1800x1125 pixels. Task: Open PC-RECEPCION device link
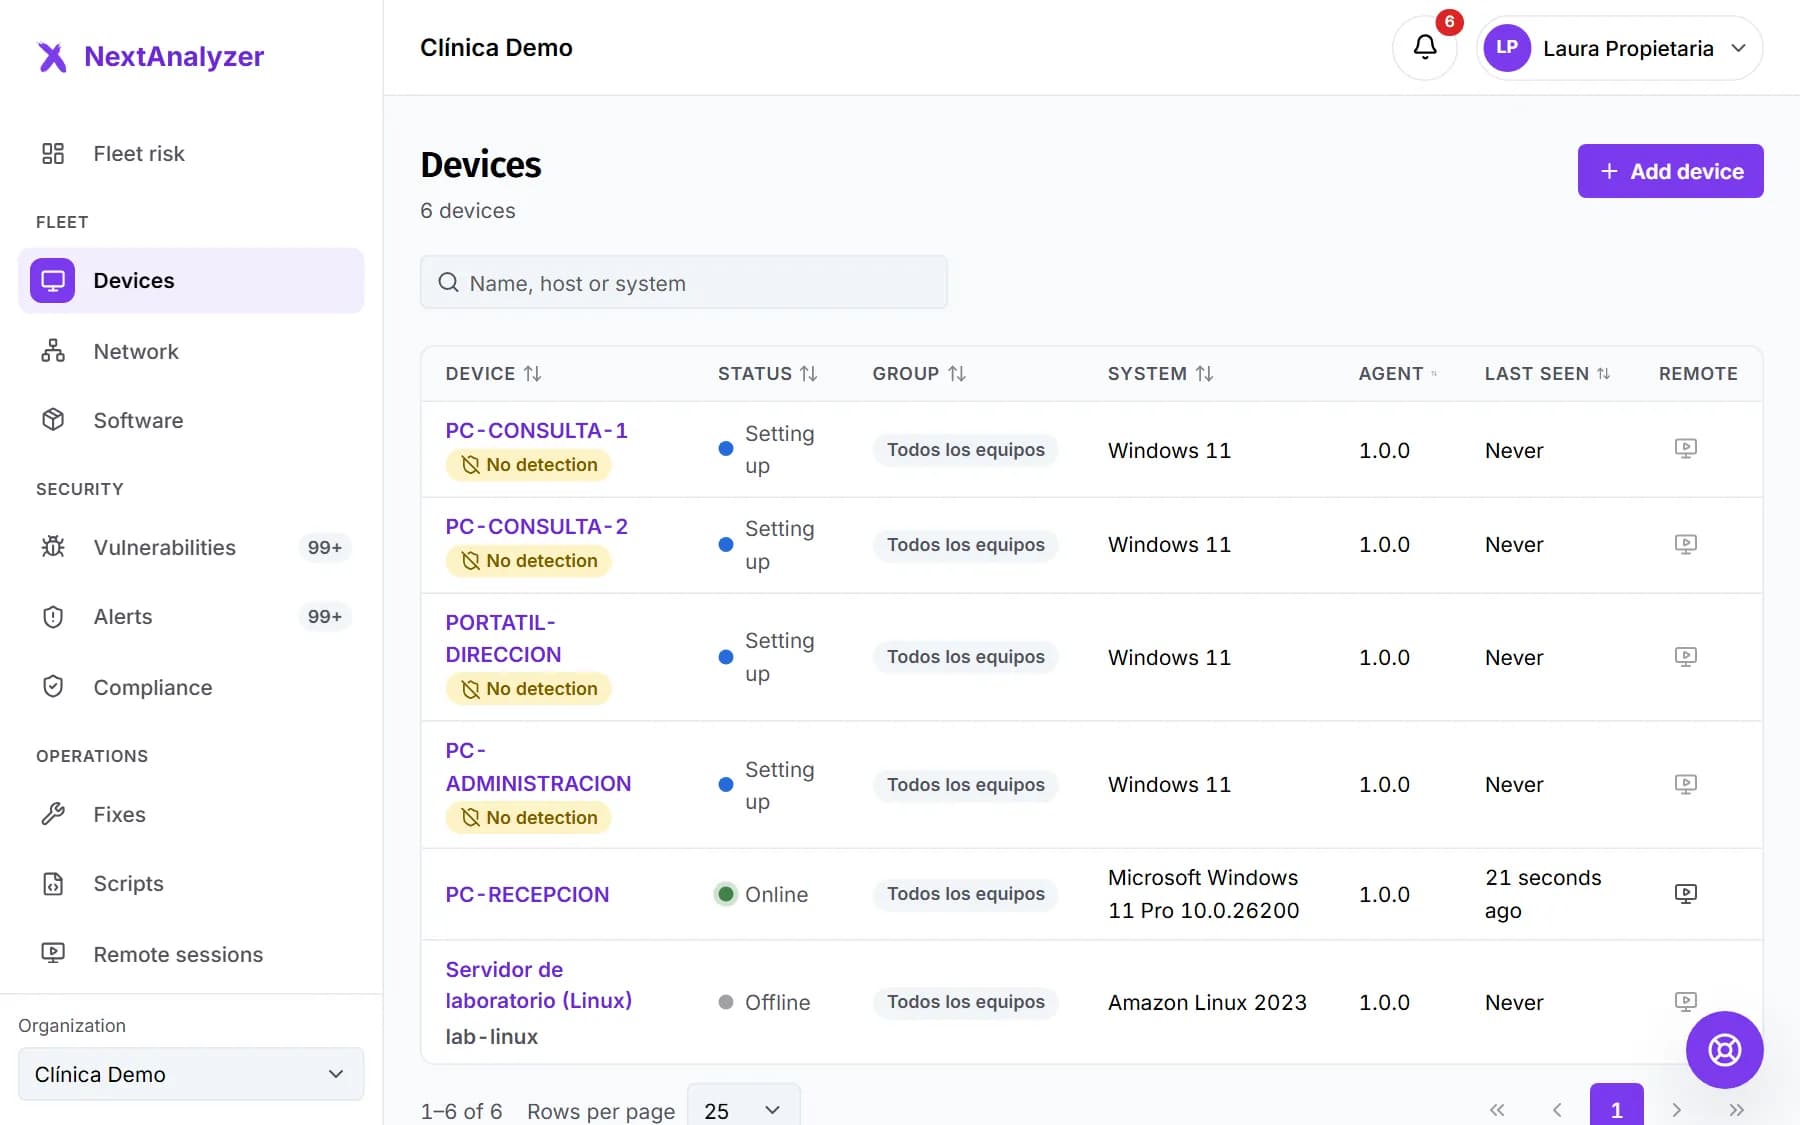click(x=527, y=894)
